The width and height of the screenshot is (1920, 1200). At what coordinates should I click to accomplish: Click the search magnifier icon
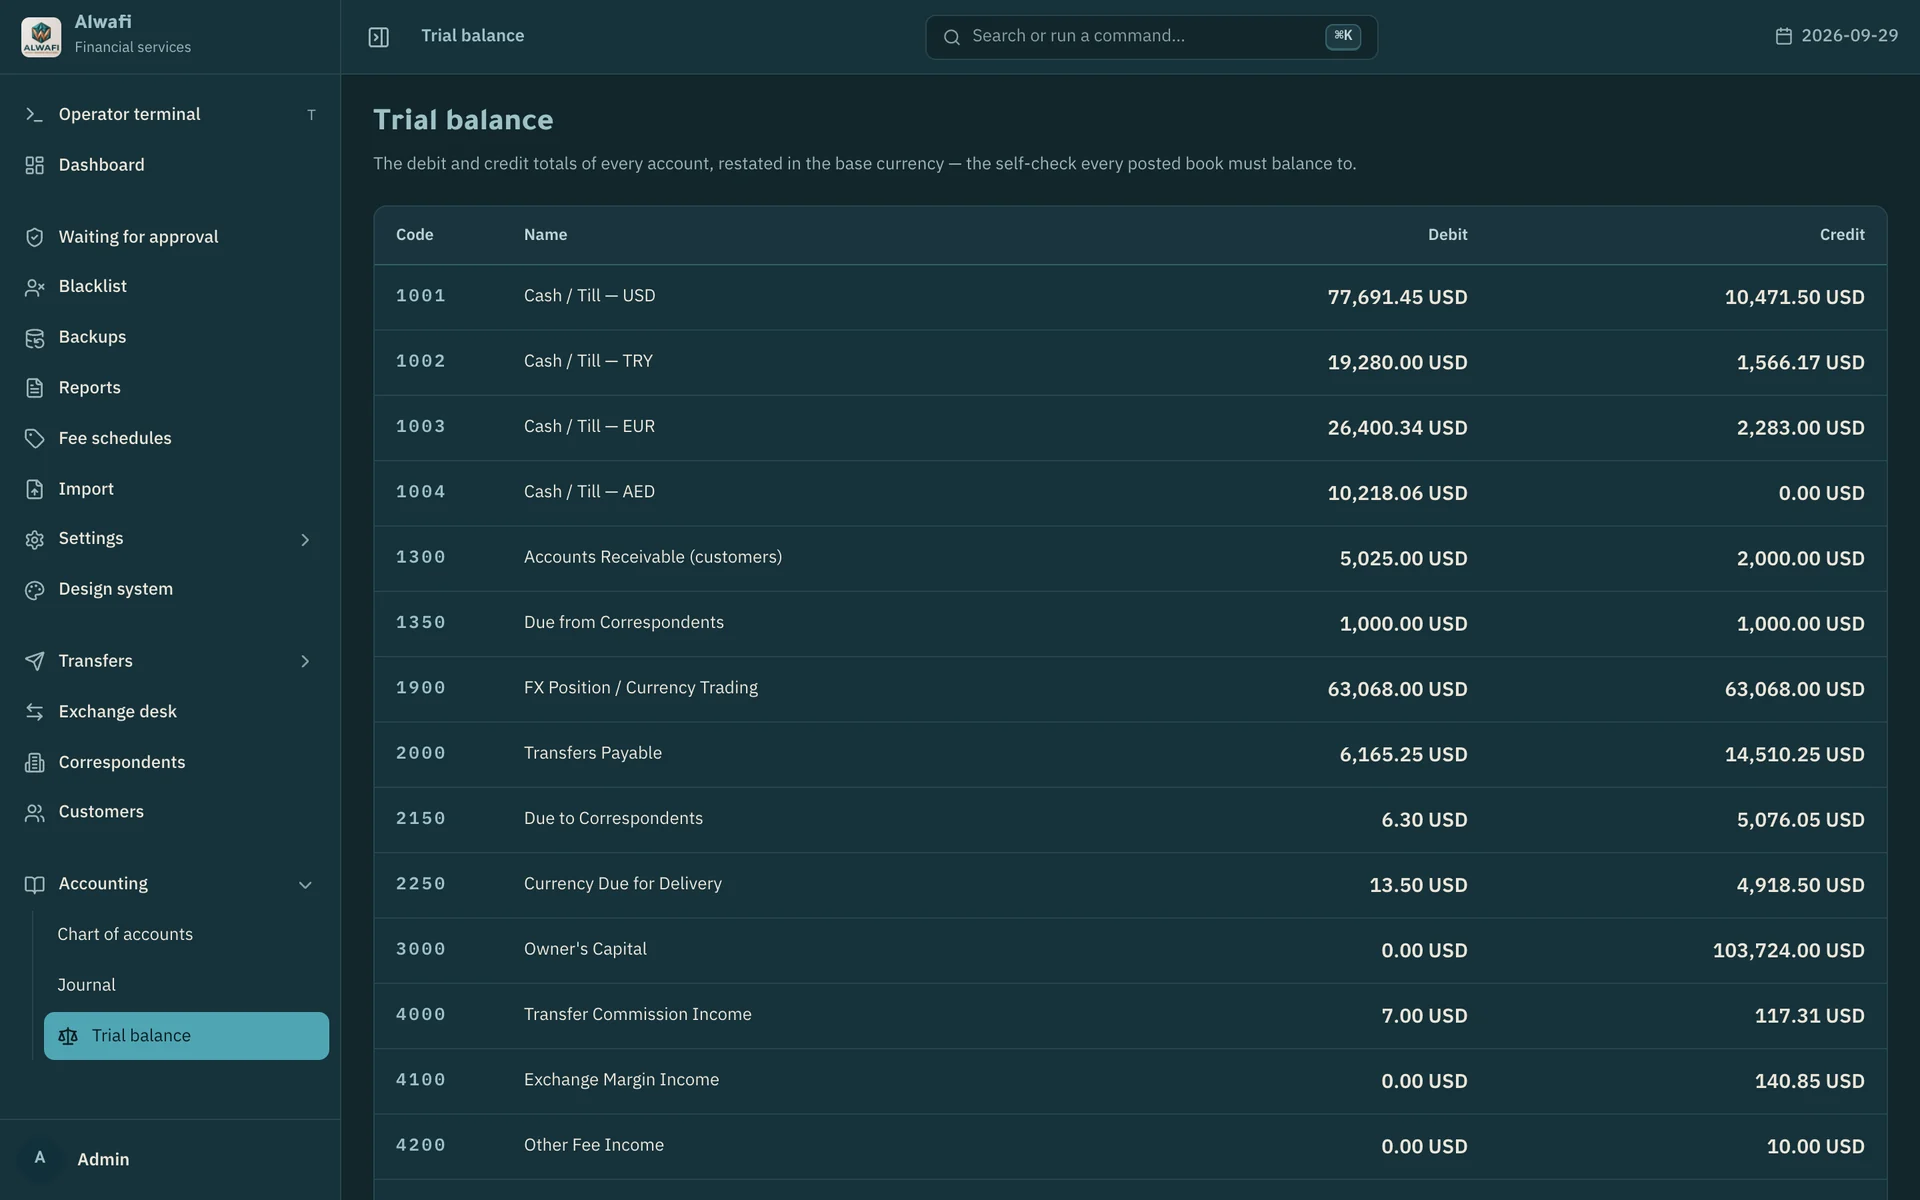[x=951, y=37]
